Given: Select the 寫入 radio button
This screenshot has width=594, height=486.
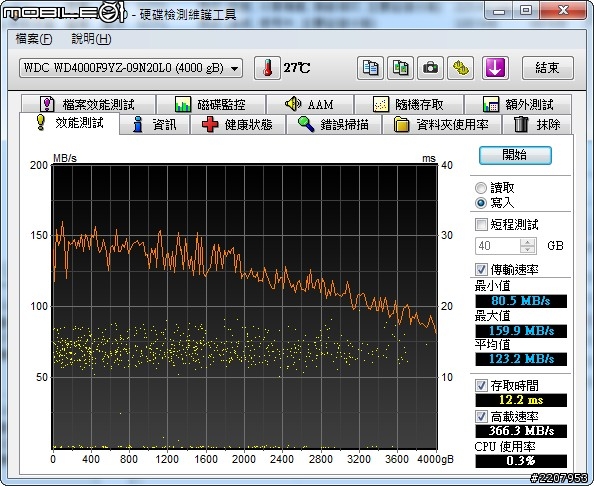Looking at the screenshot, I should click(481, 203).
